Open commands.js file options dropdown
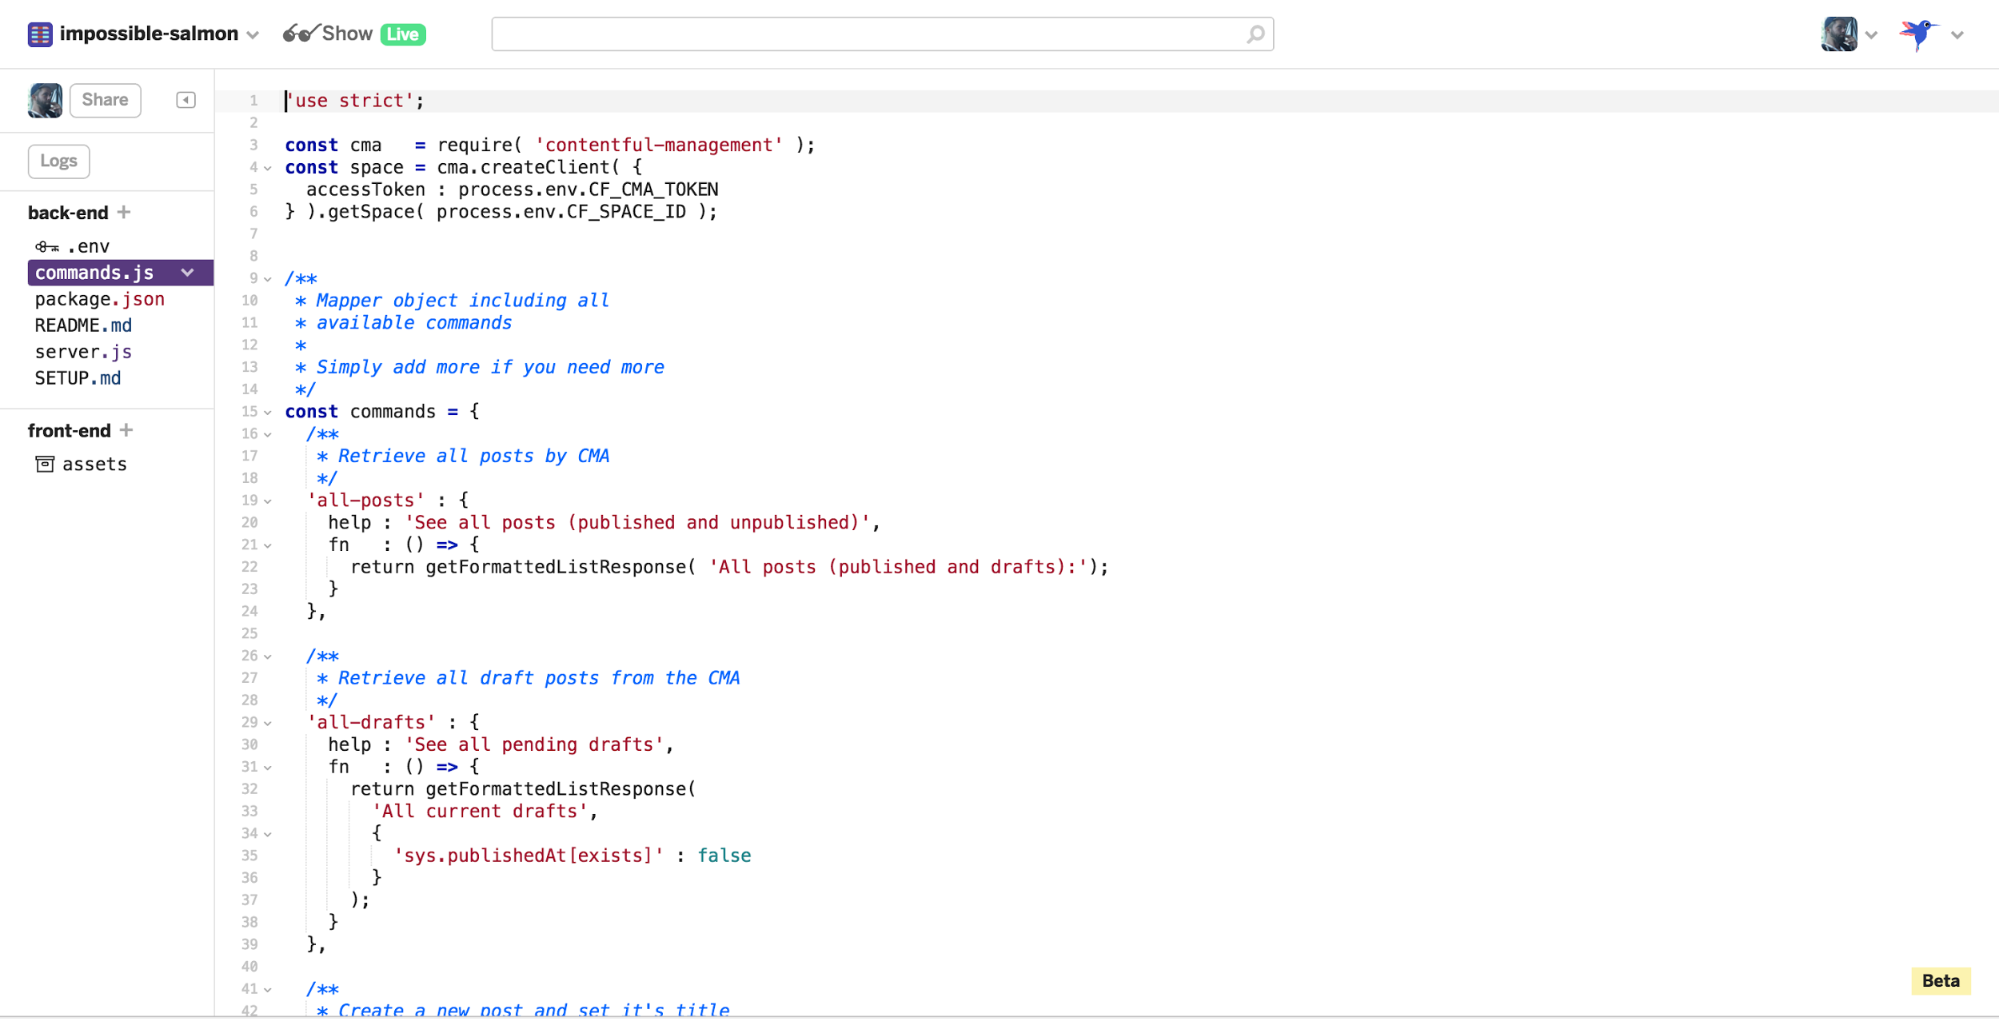This screenshot has width=1999, height=1019. pyautogui.click(x=188, y=273)
